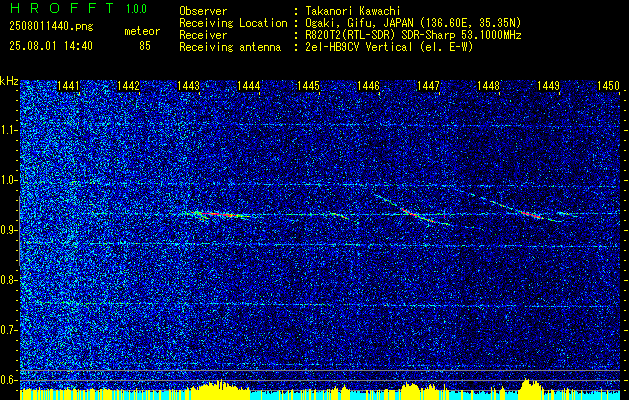Click time marker 1445
The width and height of the screenshot is (629, 400).
click(x=309, y=86)
